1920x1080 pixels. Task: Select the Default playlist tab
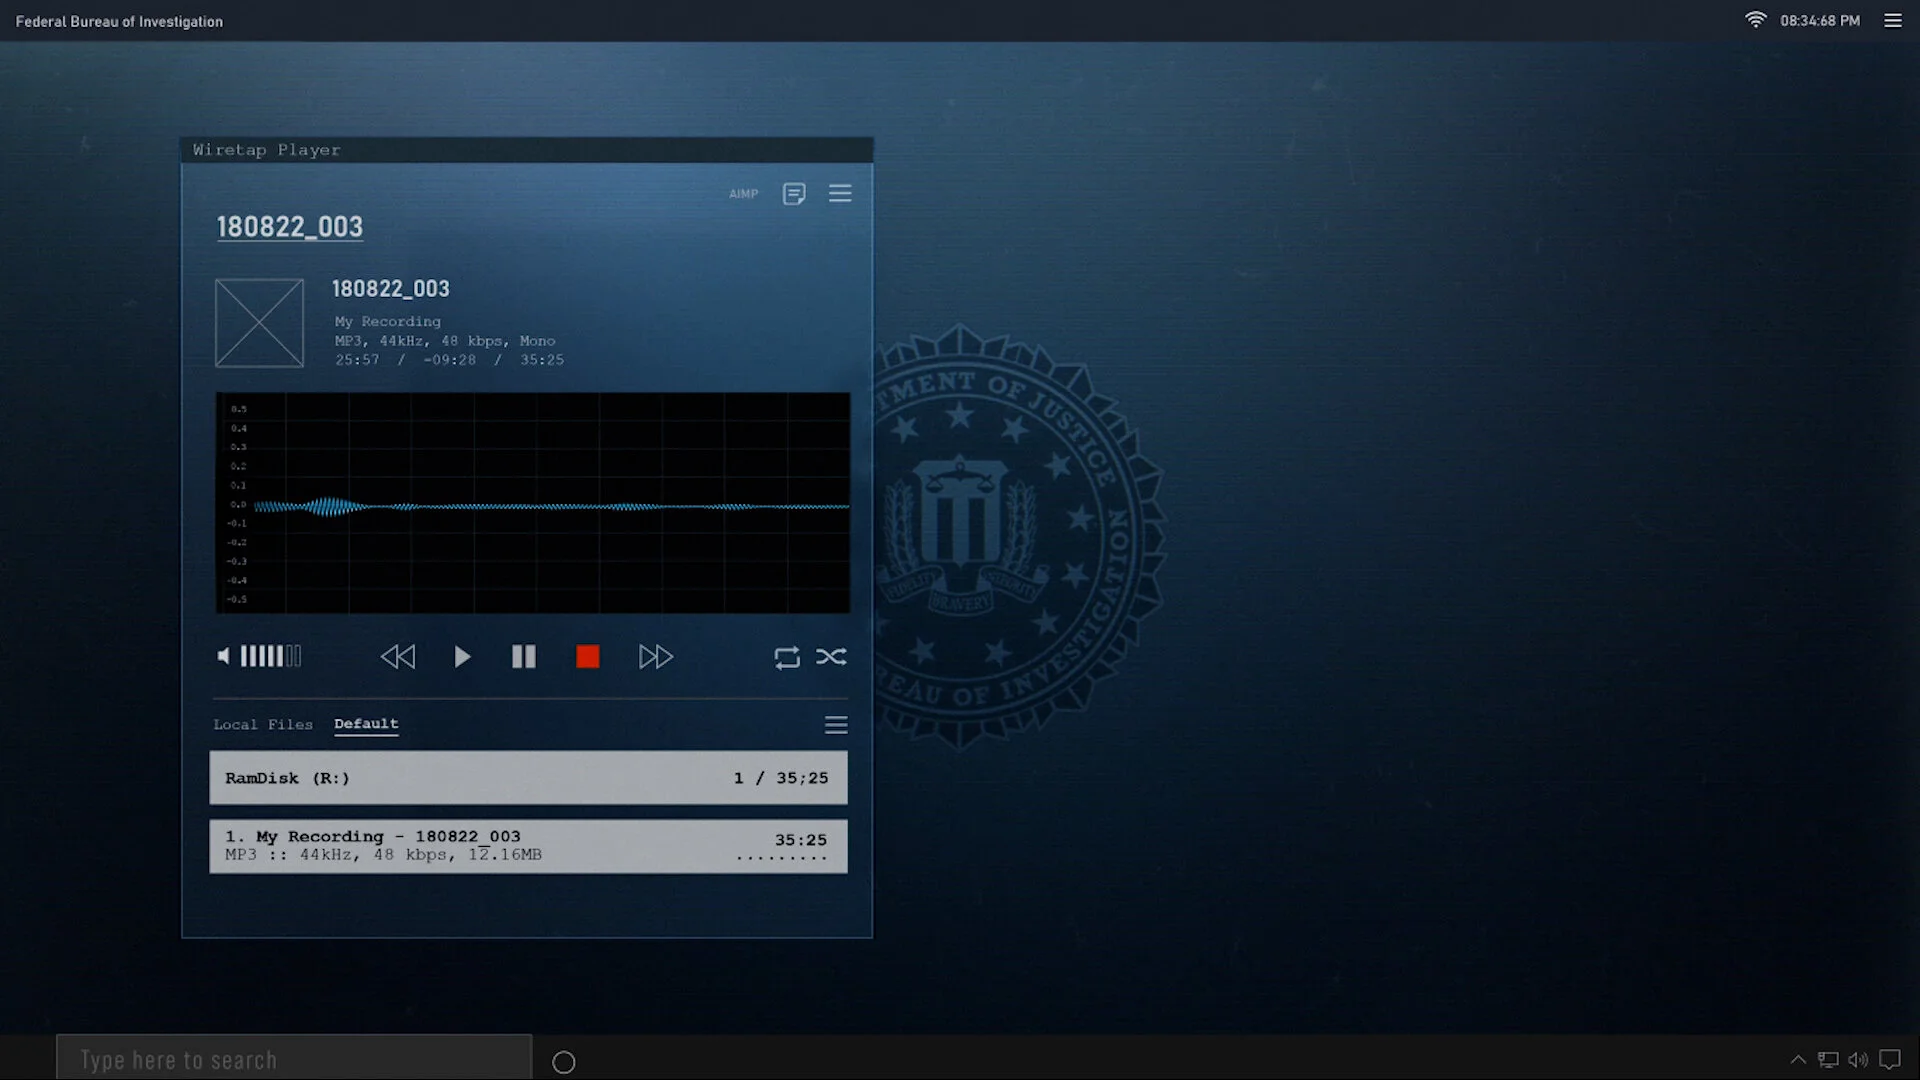366,724
